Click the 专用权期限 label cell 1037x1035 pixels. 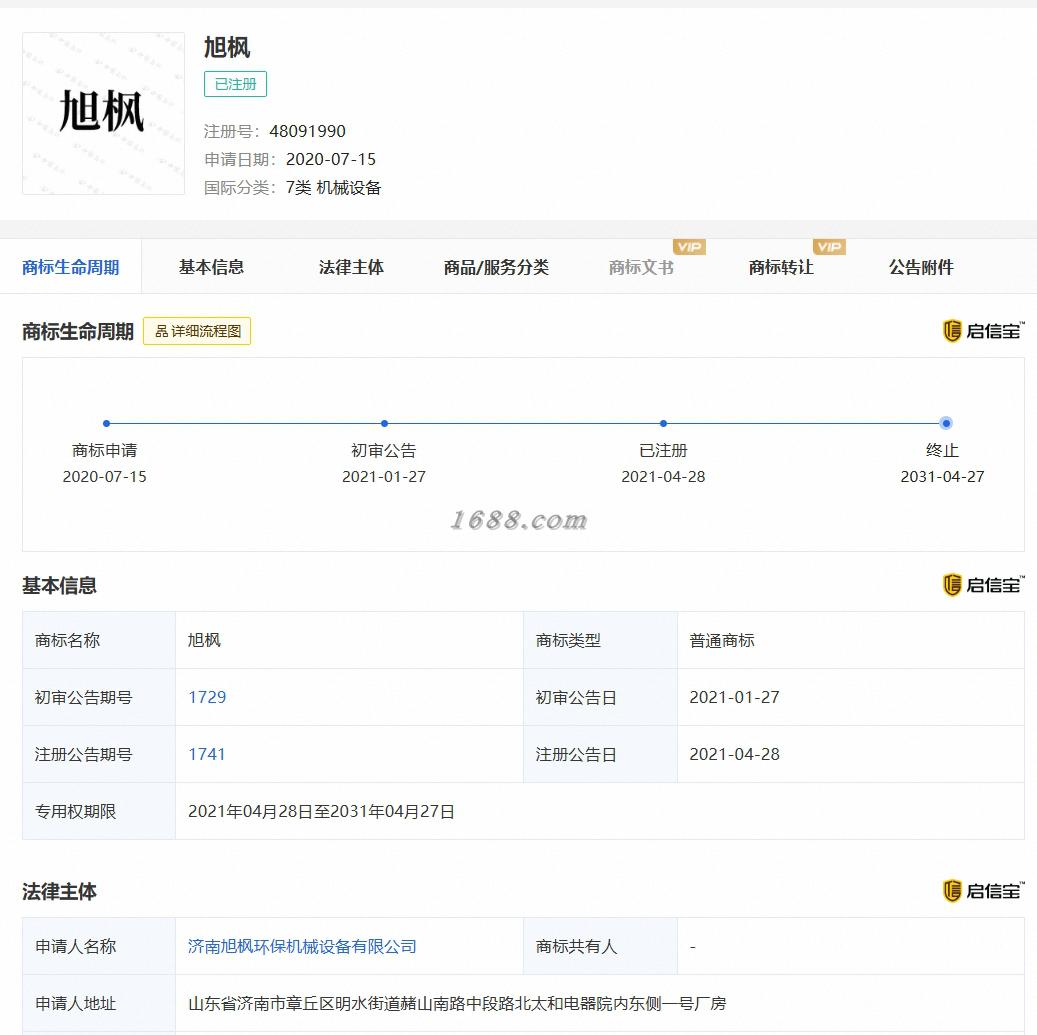click(99, 811)
